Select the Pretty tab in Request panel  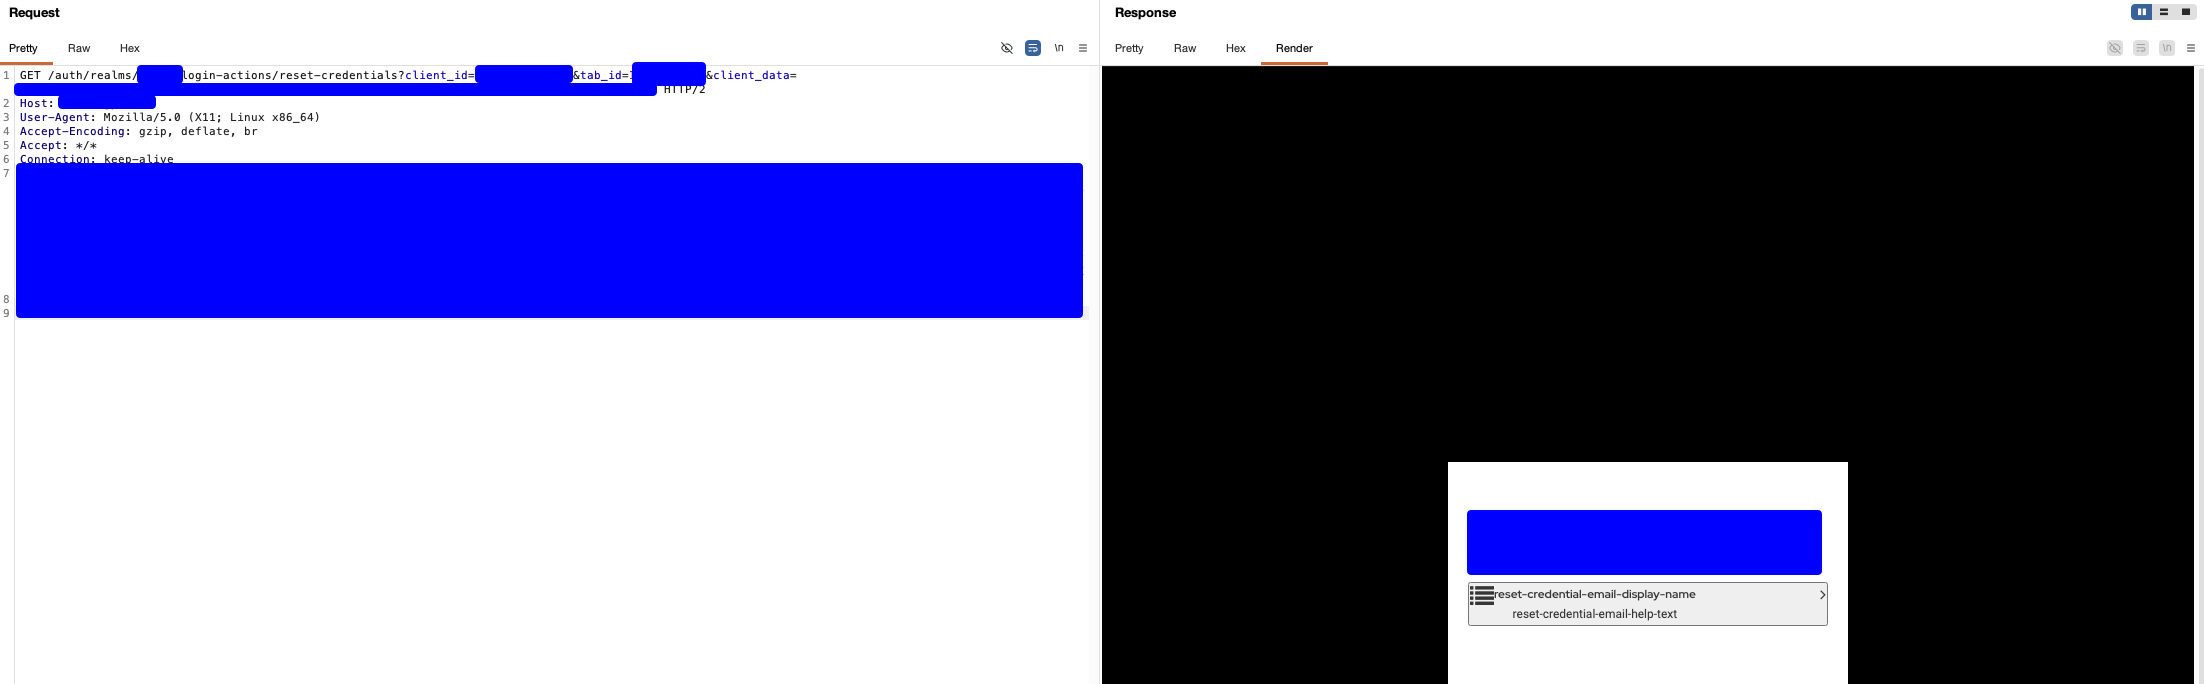pos(23,48)
